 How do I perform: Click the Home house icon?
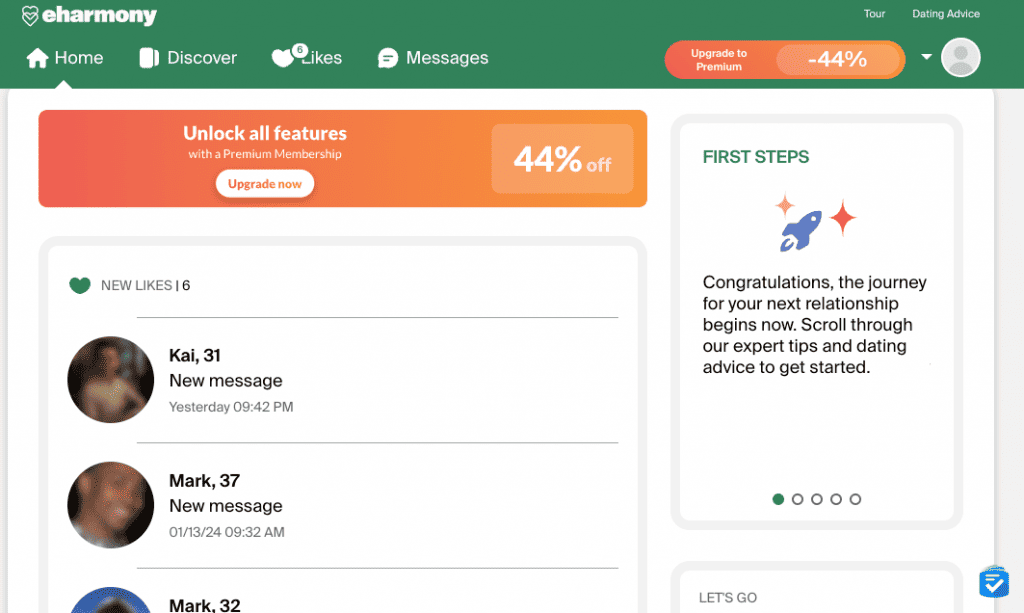pos(38,58)
